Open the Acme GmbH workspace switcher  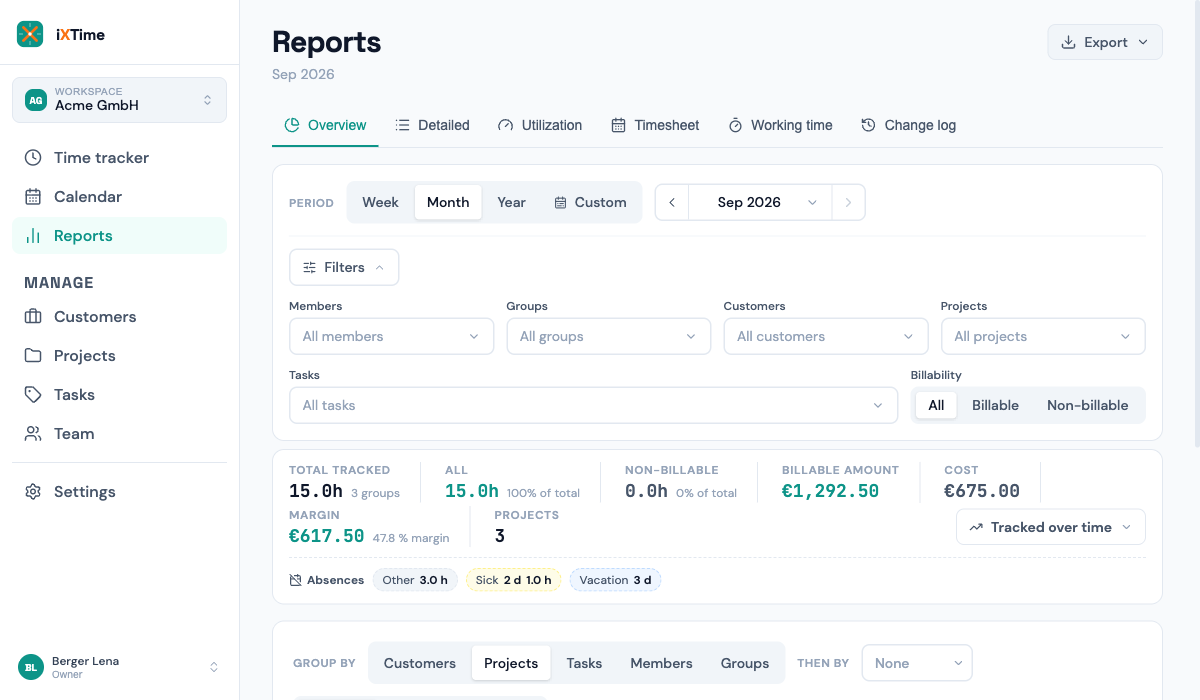(x=119, y=100)
